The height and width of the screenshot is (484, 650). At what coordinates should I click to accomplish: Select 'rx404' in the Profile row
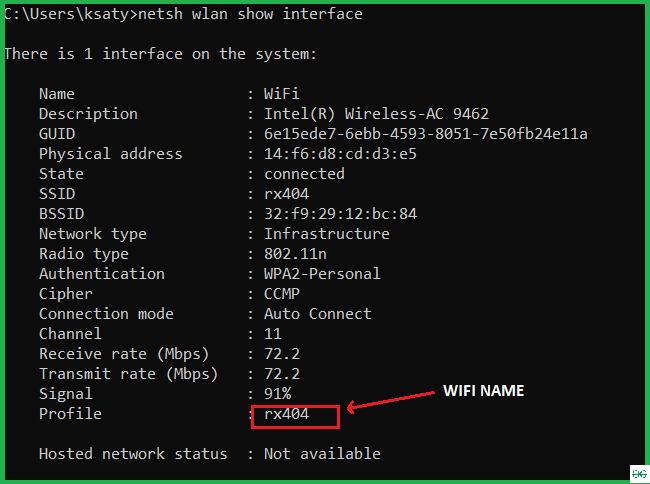click(x=286, y=414)
